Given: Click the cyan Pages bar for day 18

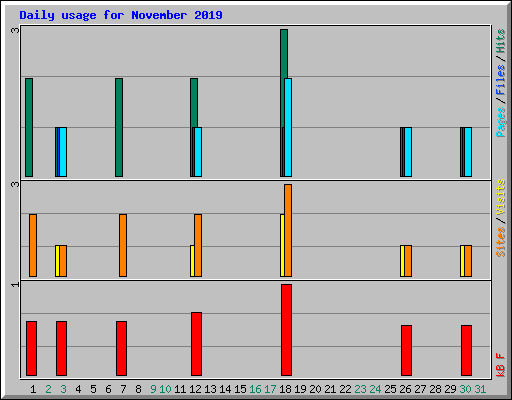Looking at the screenshot, I should pos(288,127).
